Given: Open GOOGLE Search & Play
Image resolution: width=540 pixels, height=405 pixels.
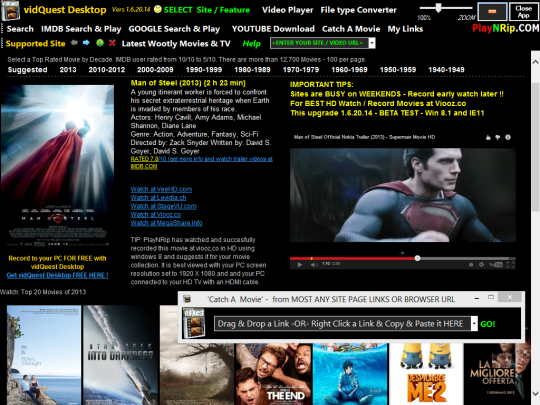Looking at the screenshot, I should pos(174,29).
